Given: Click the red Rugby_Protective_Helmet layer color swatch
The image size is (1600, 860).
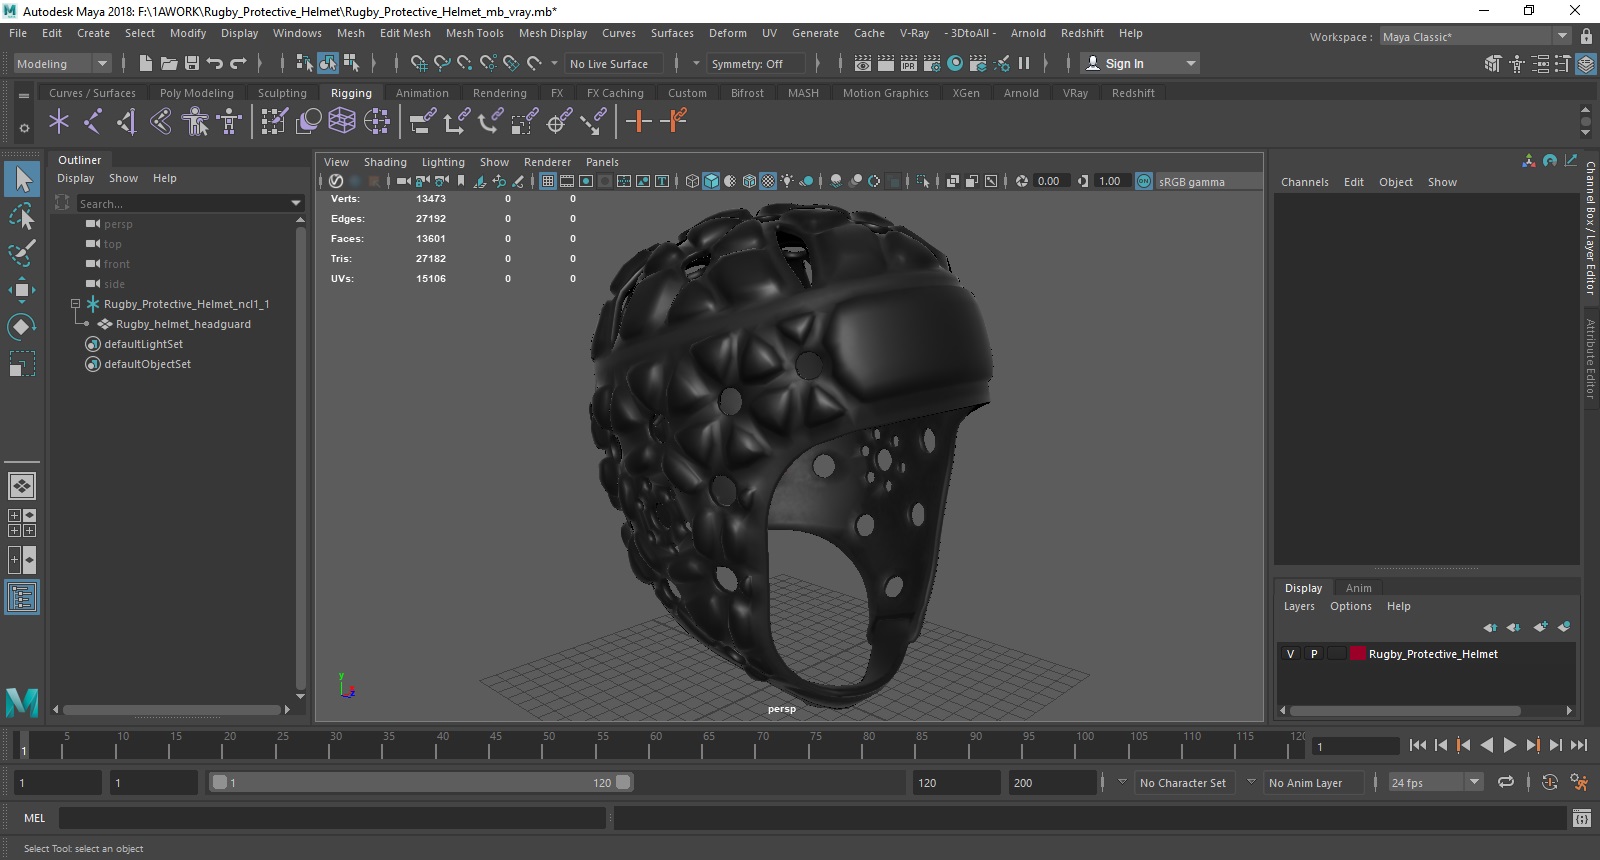Looking at the screenshot, I should point(1358,654).
